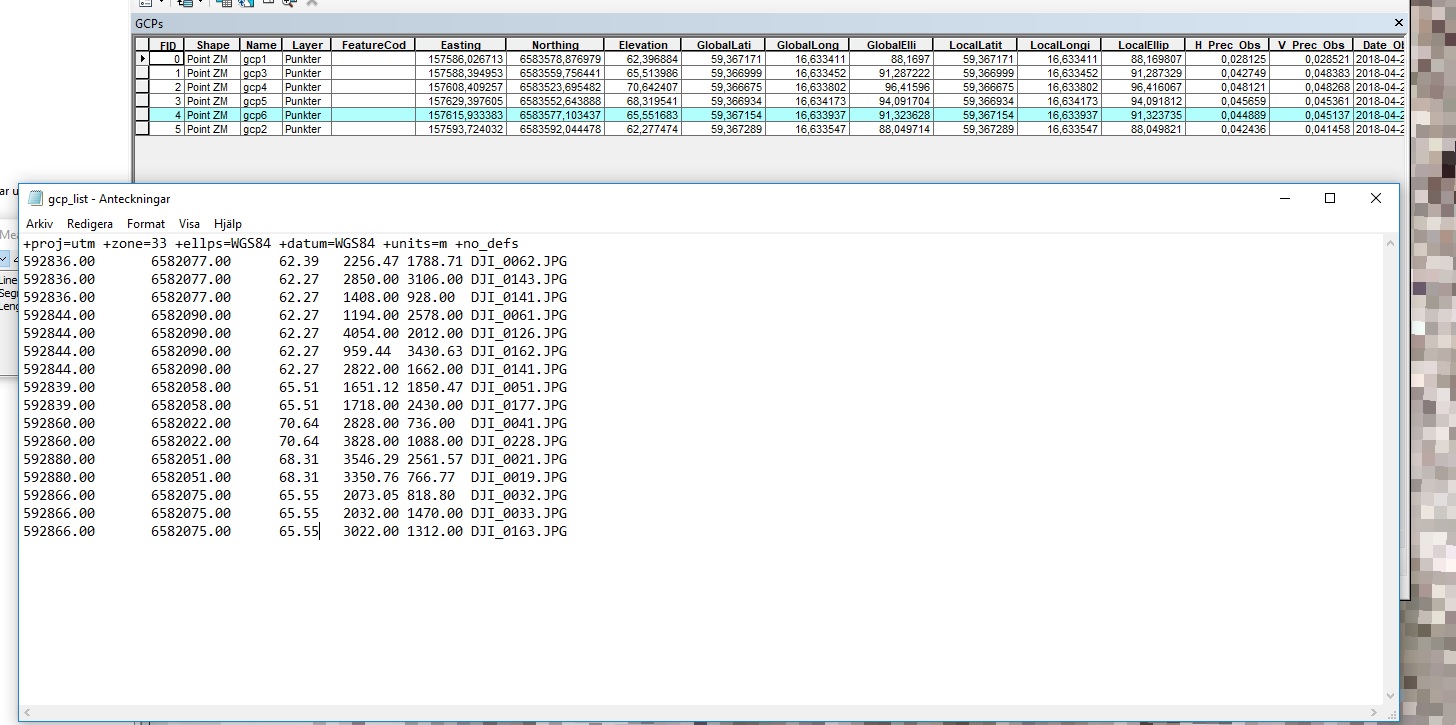Maximize the gcp_list Notepad window

click(1329, 199)
